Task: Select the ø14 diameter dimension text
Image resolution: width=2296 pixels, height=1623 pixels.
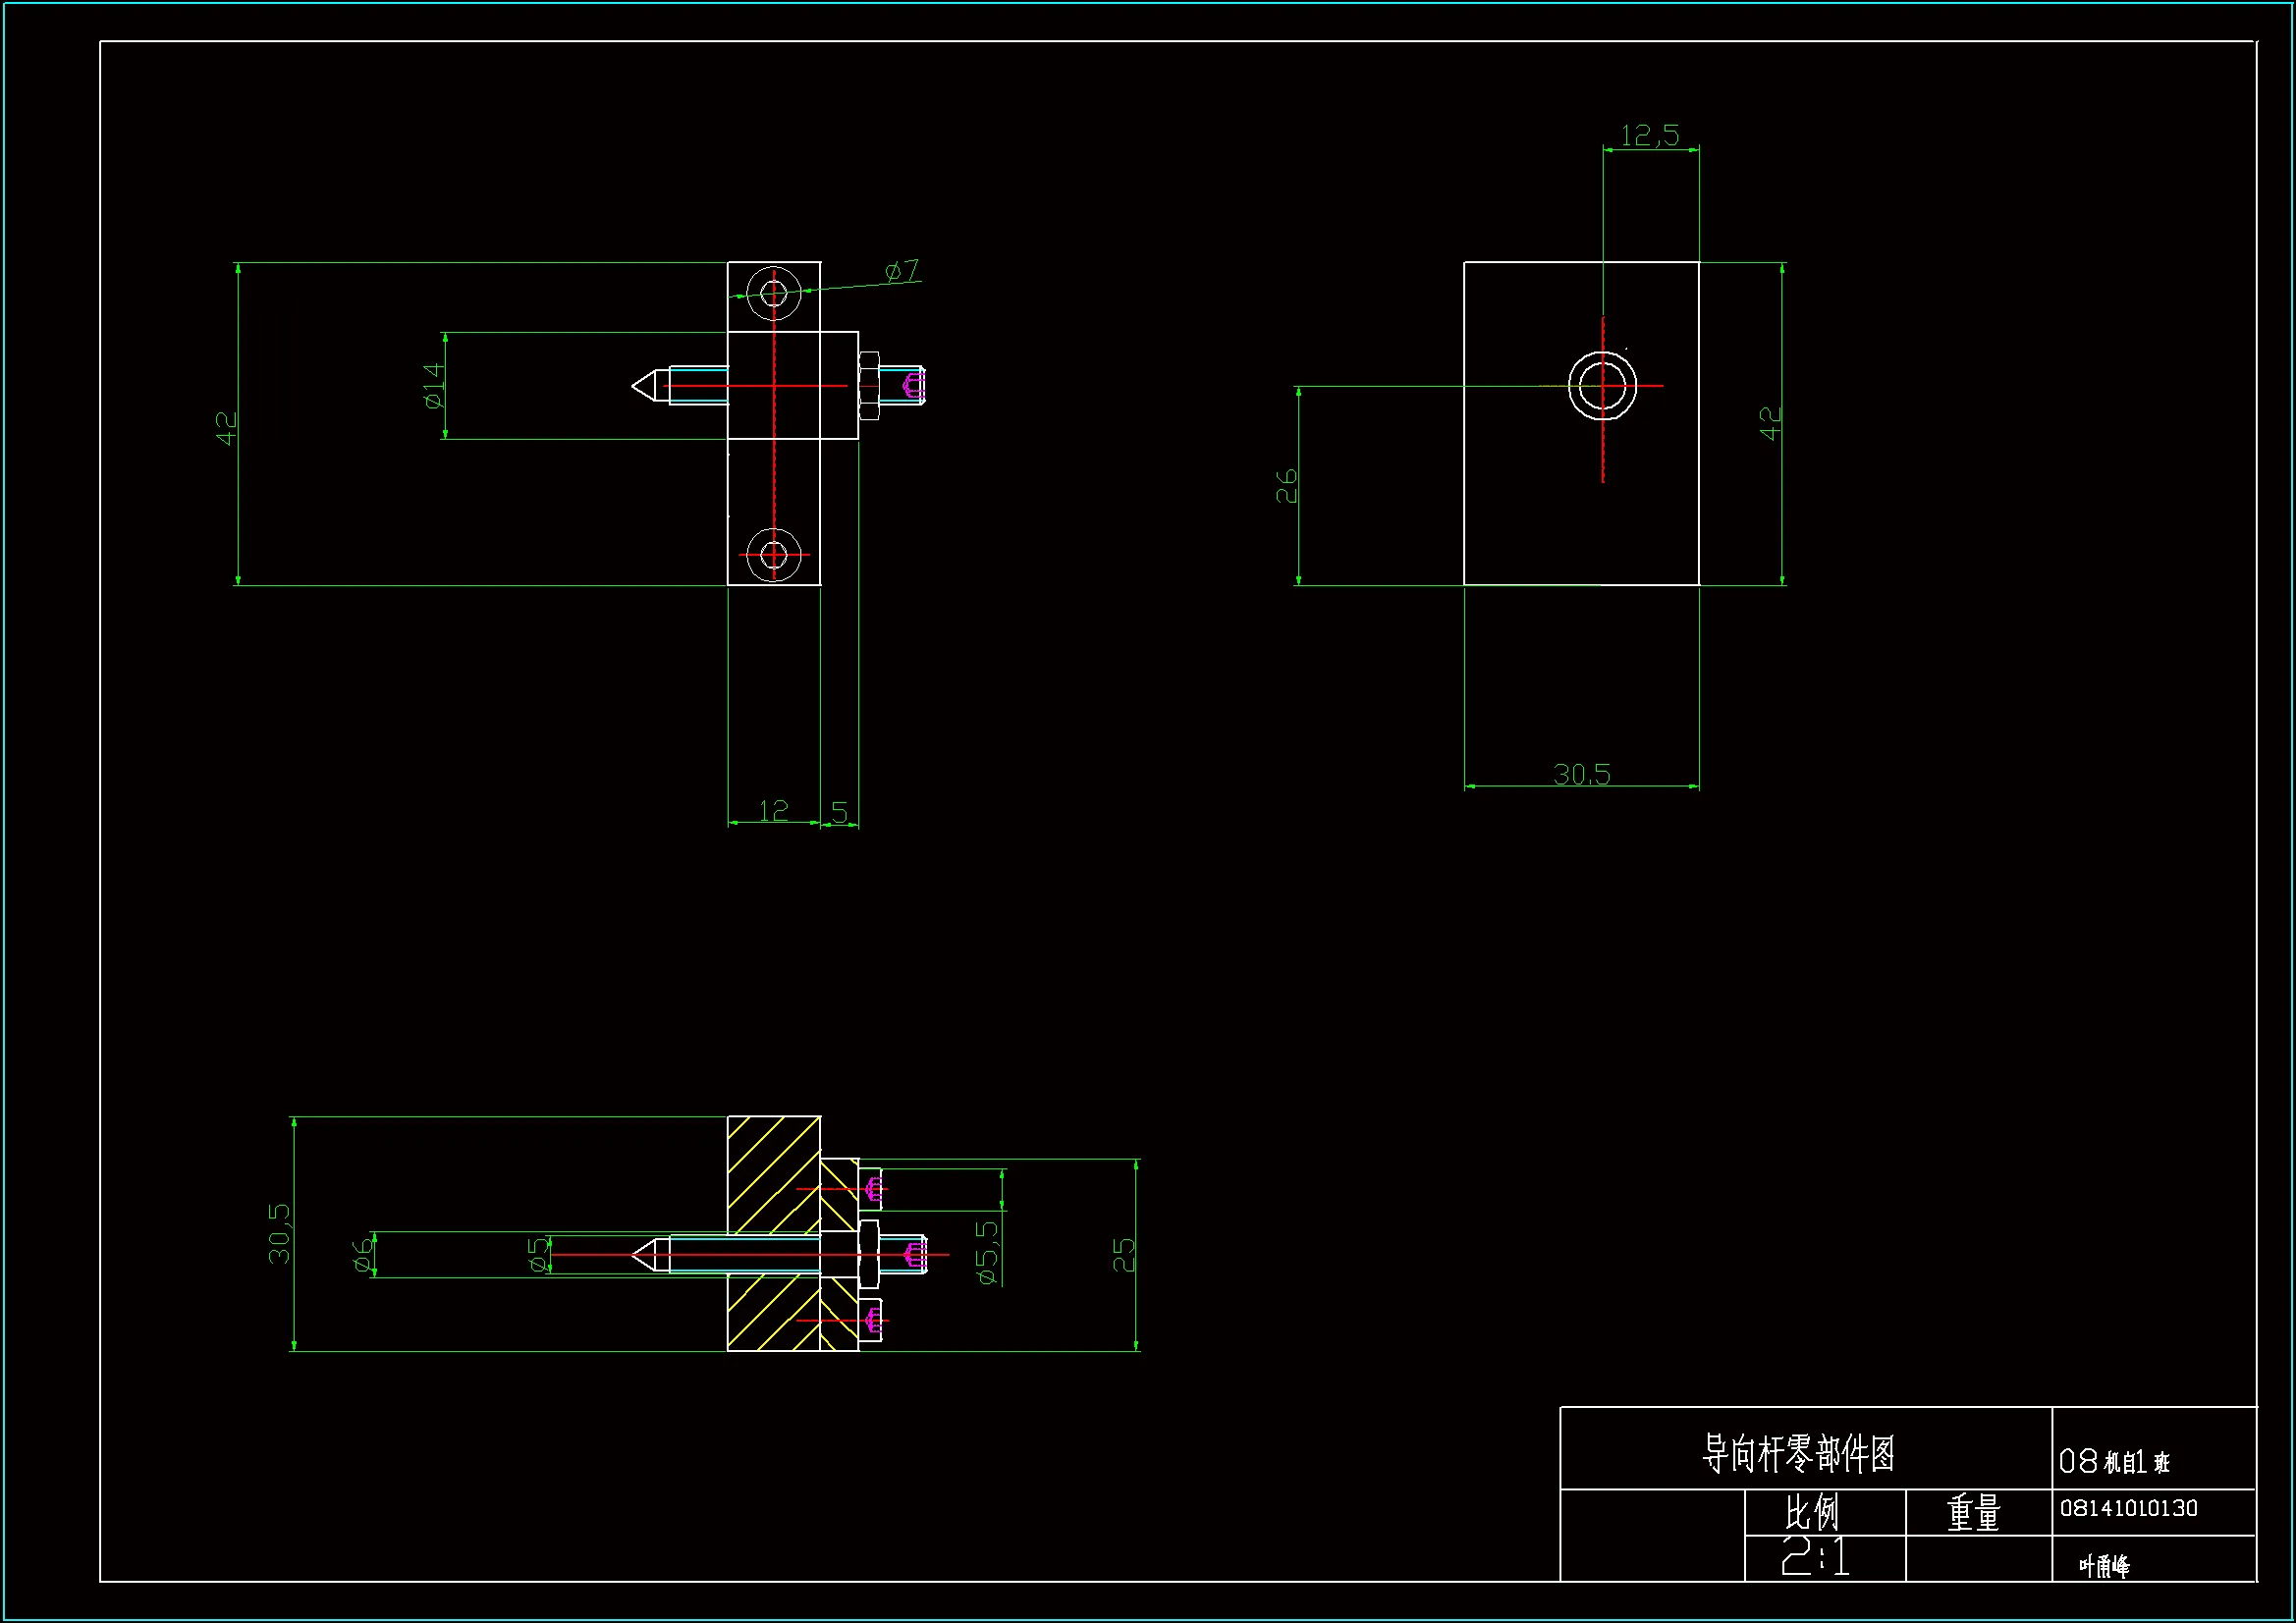Action: click(x=433, y=386)
